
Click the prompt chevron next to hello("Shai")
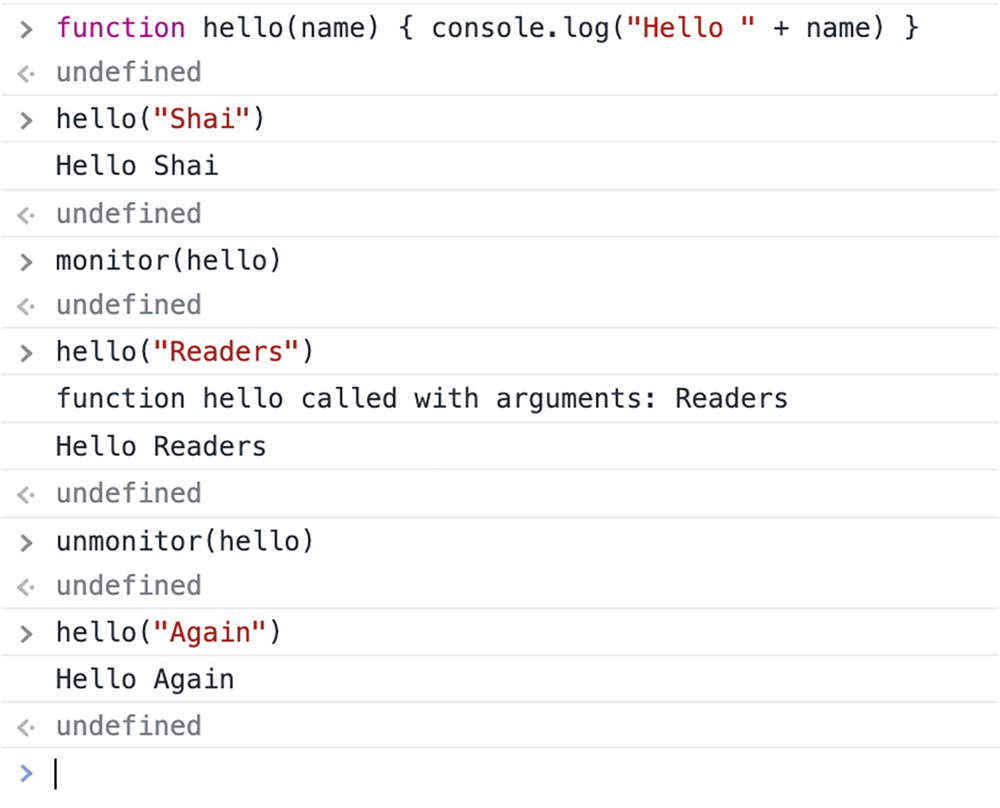pyautogui.click(x=27, y=120)
